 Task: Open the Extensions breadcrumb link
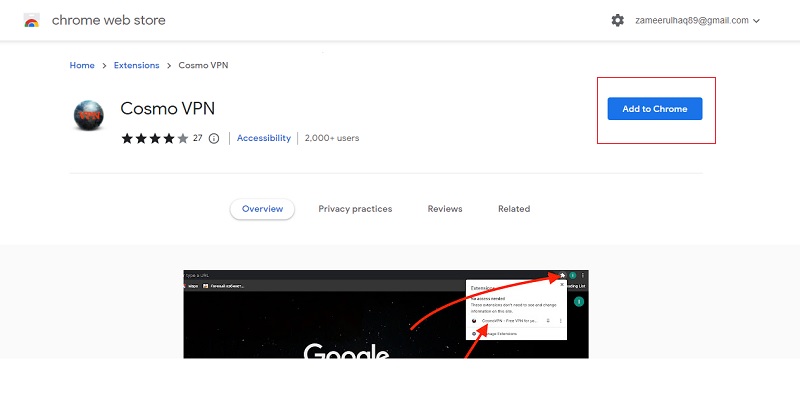(x=136, y=66)
